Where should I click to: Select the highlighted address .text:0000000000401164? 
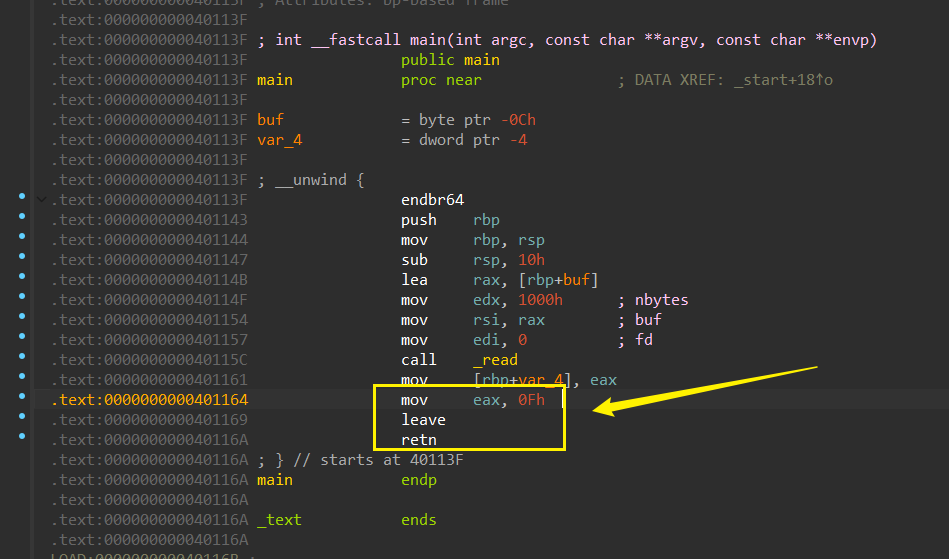pos(149,400)
